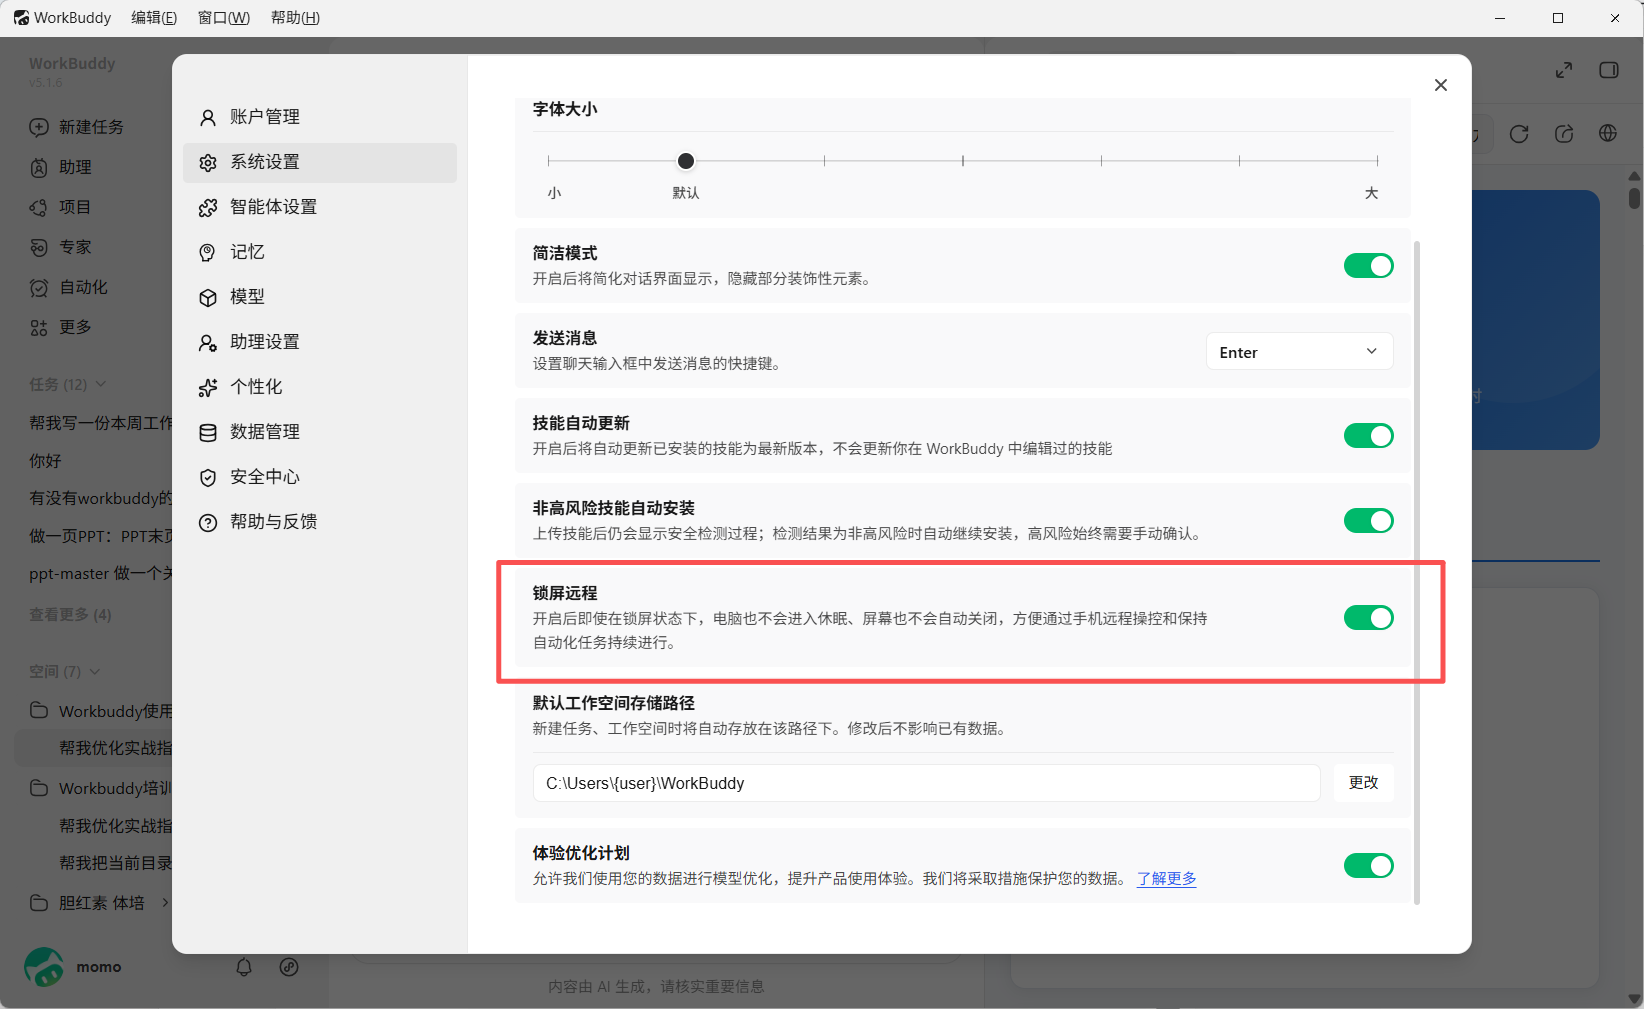Open 窗口(W) menu
1644x1009 pixels.
coord(224,18)
